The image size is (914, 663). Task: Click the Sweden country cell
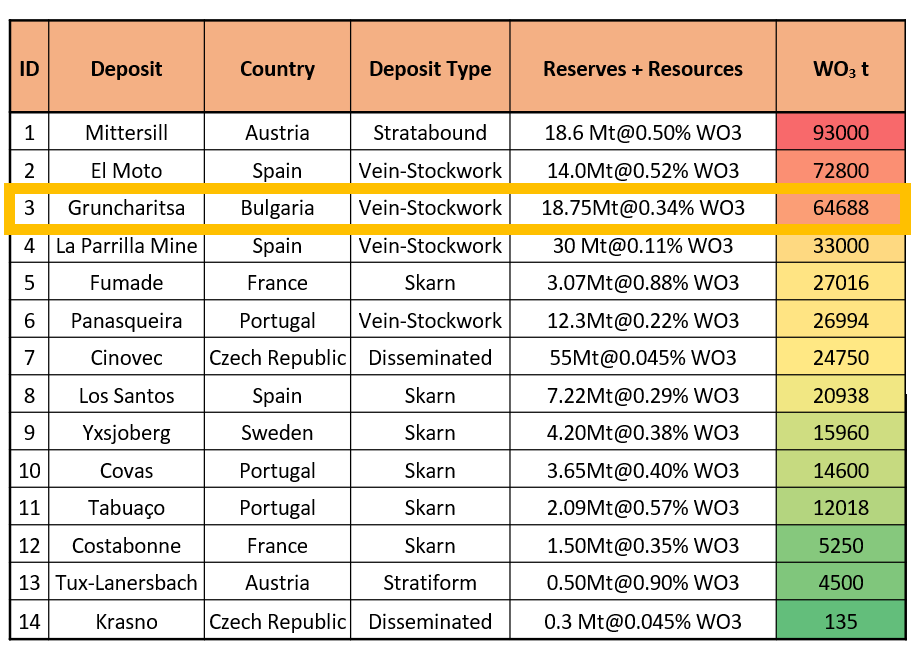[x=277, y=433]
